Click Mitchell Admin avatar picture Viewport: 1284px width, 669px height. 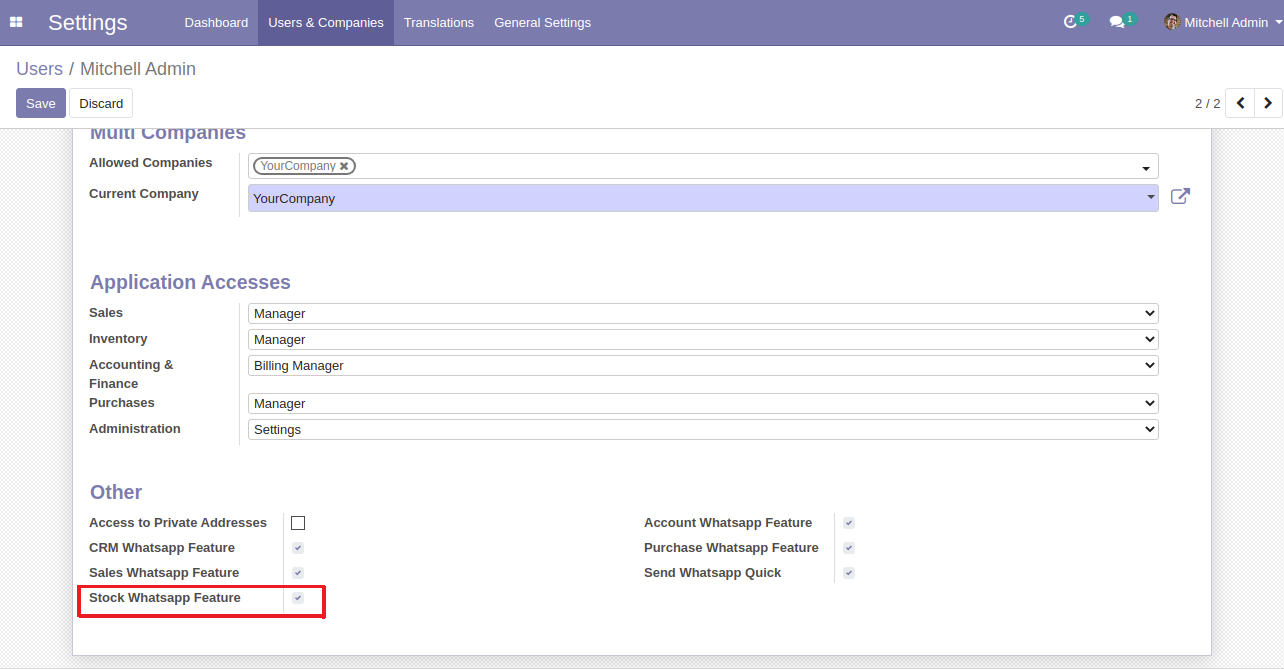[1172, 22]
